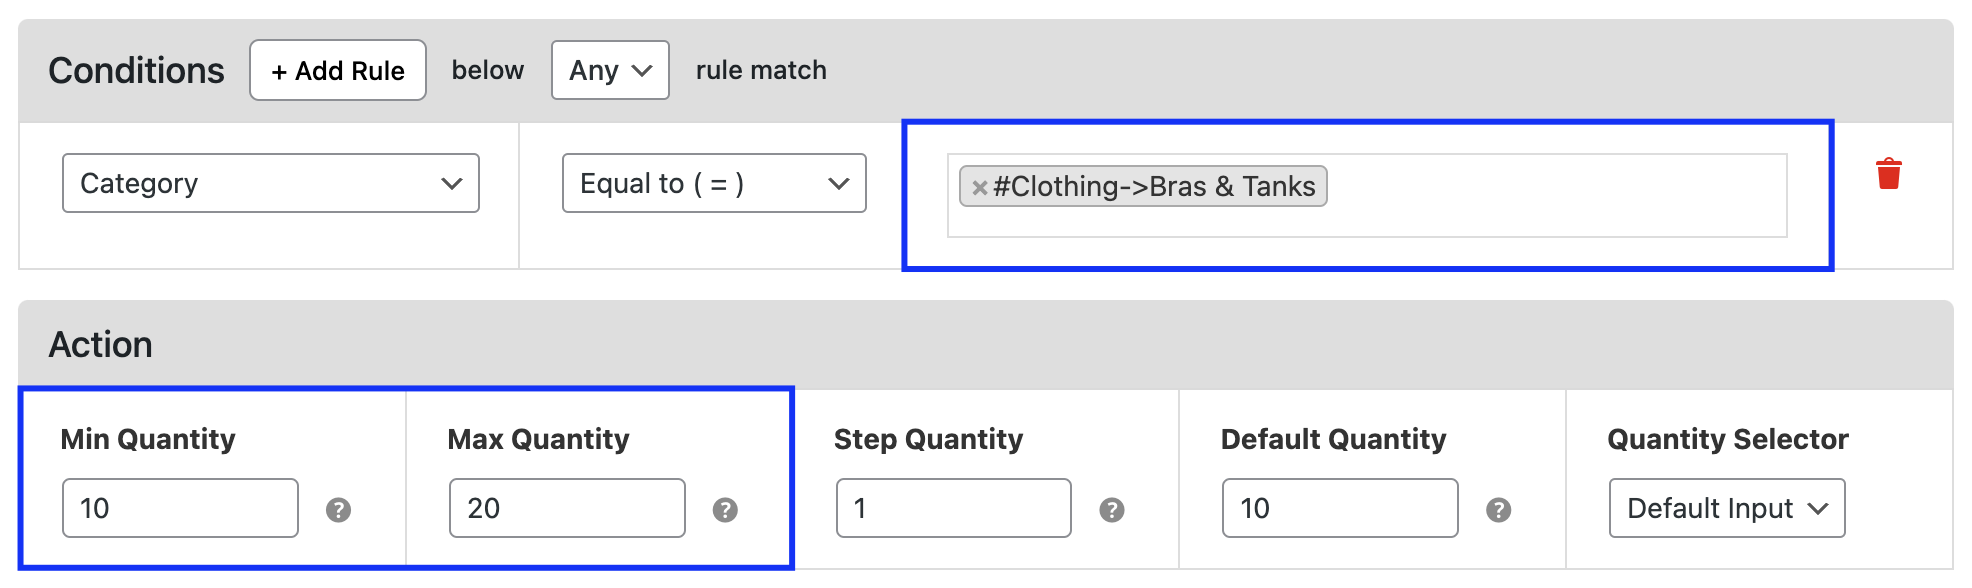Show help for Min Quantity

[x=338, y=510]
